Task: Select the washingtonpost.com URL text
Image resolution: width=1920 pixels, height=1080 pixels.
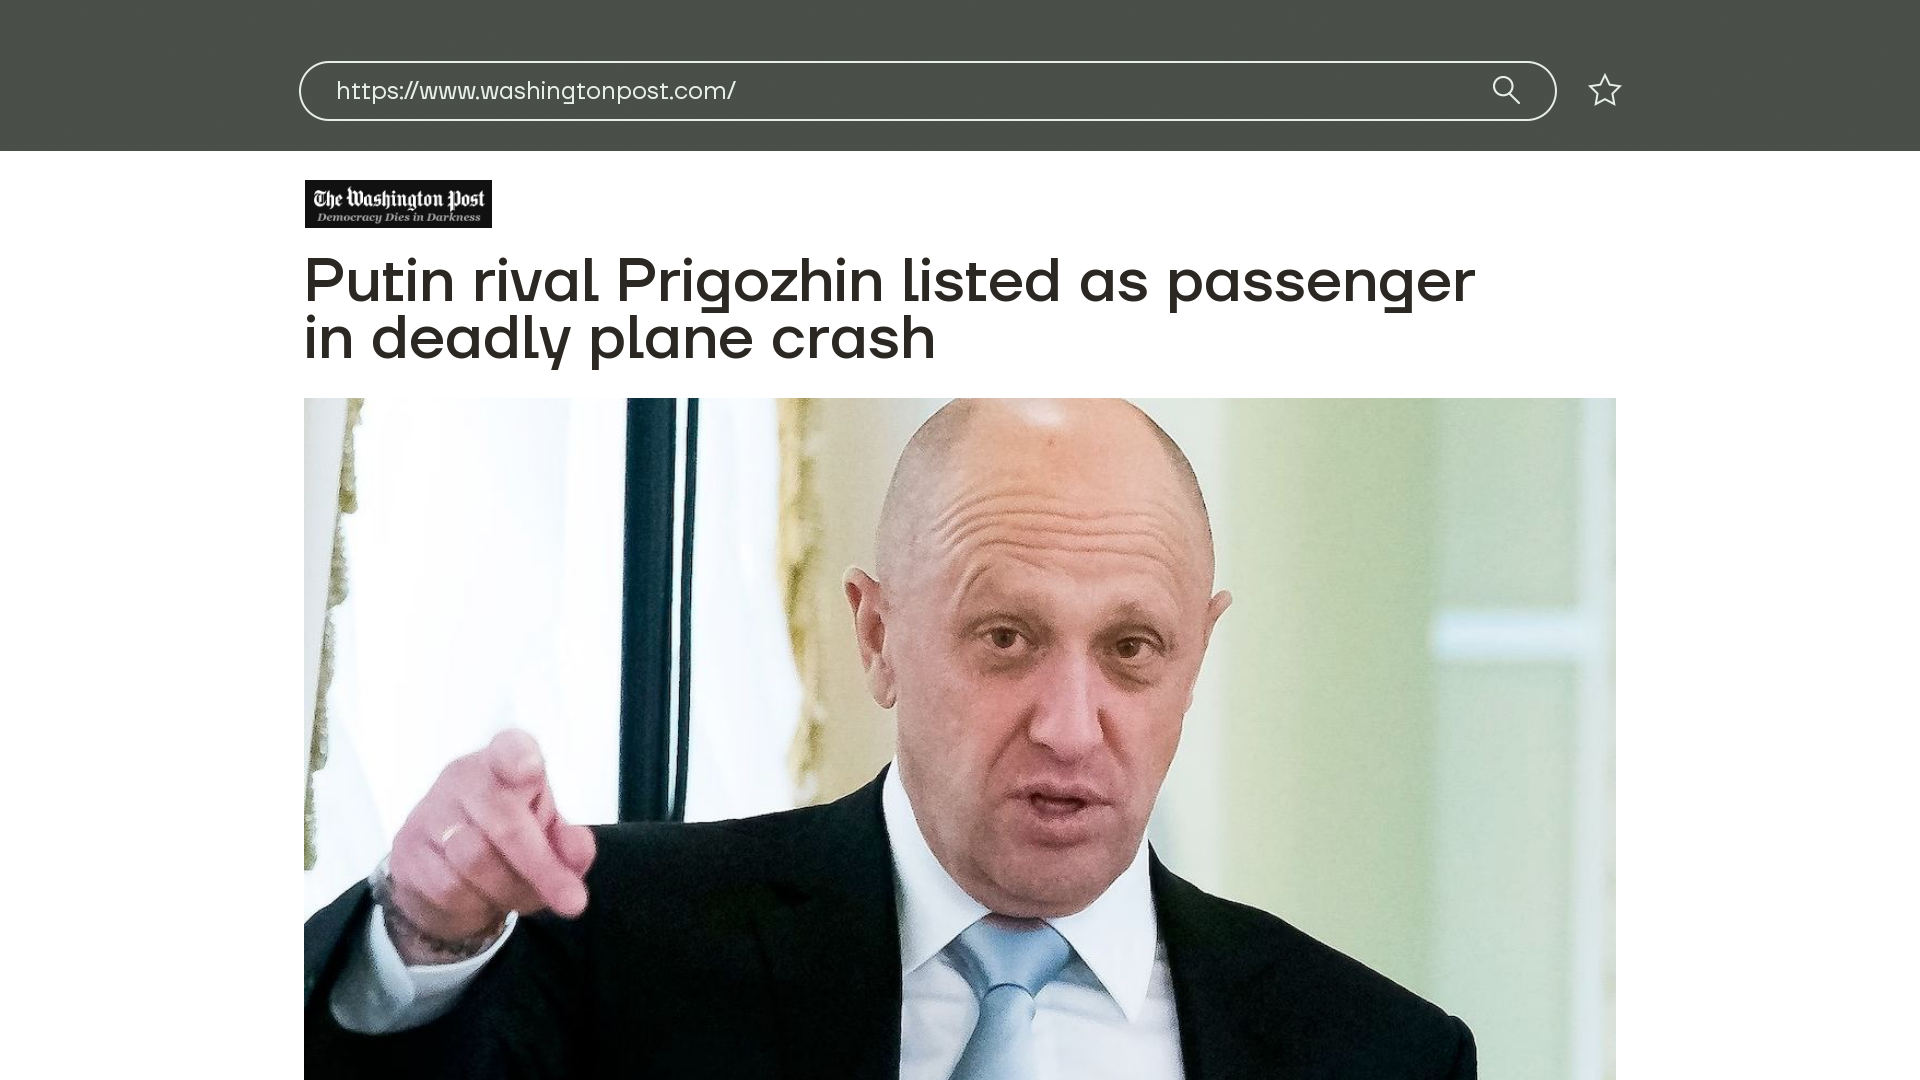Action: point(535,91)
